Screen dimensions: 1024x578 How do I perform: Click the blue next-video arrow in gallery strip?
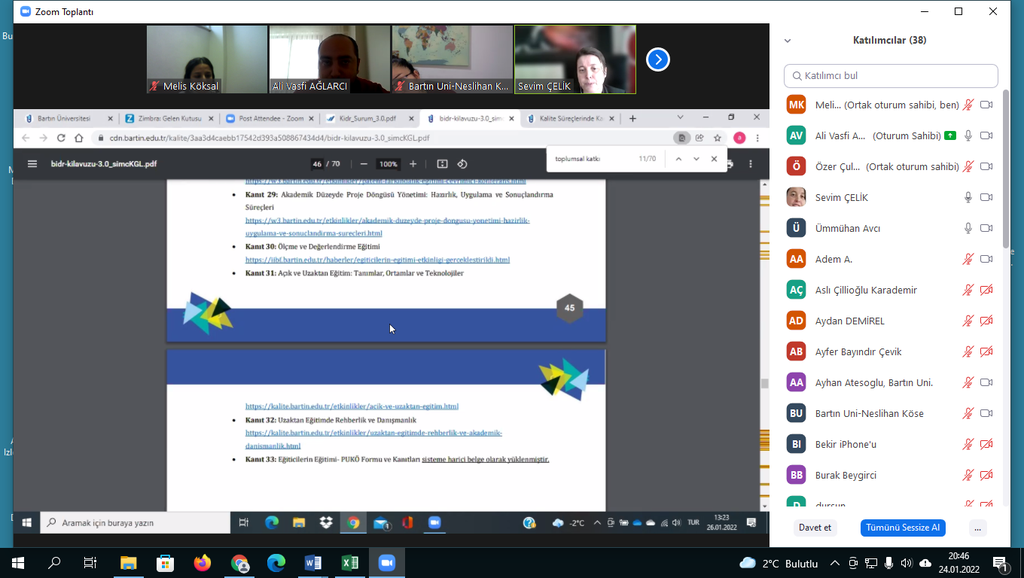coord(657,60)
